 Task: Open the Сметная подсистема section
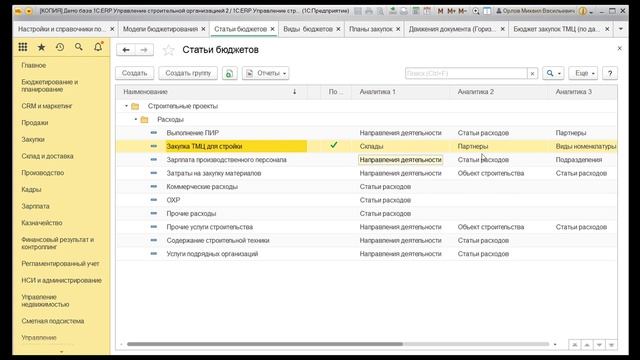tap(53, 321)
